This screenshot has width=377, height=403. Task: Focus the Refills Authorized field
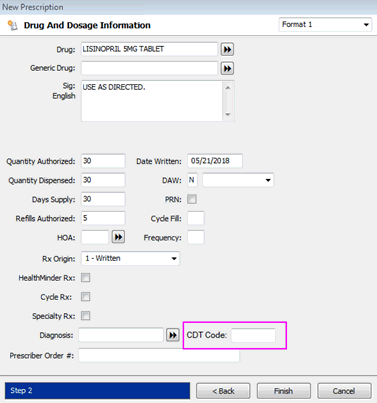103,218
